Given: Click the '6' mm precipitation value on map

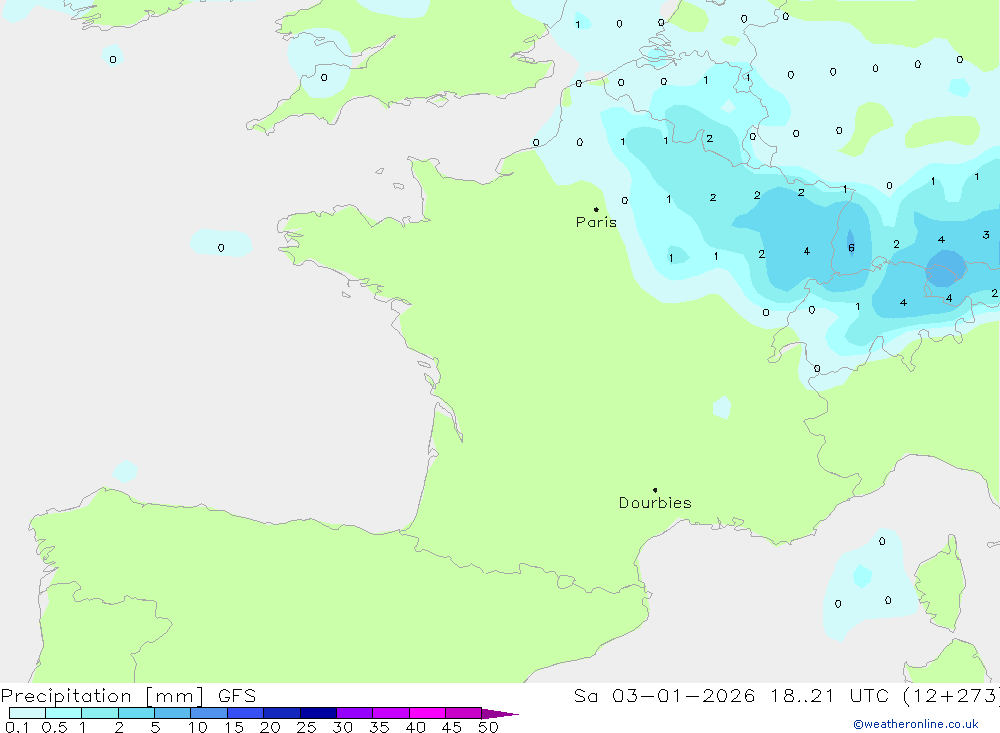Looking at the screenshot, I should 851,248.
